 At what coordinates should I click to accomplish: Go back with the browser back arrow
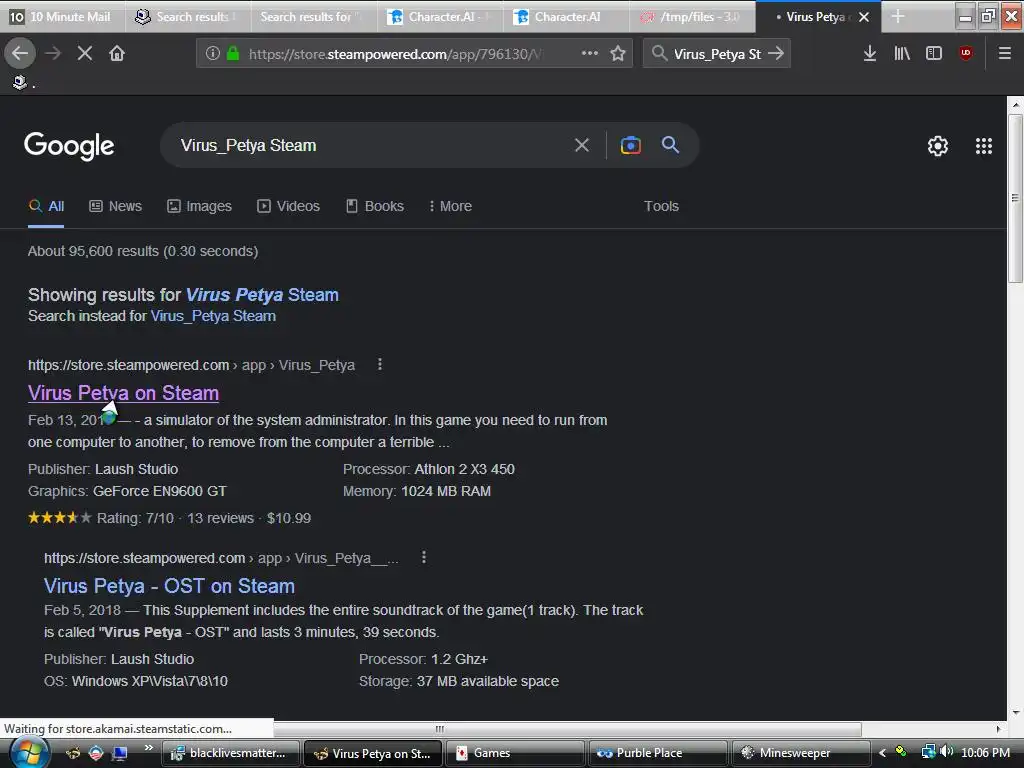(x=20, y=54)
